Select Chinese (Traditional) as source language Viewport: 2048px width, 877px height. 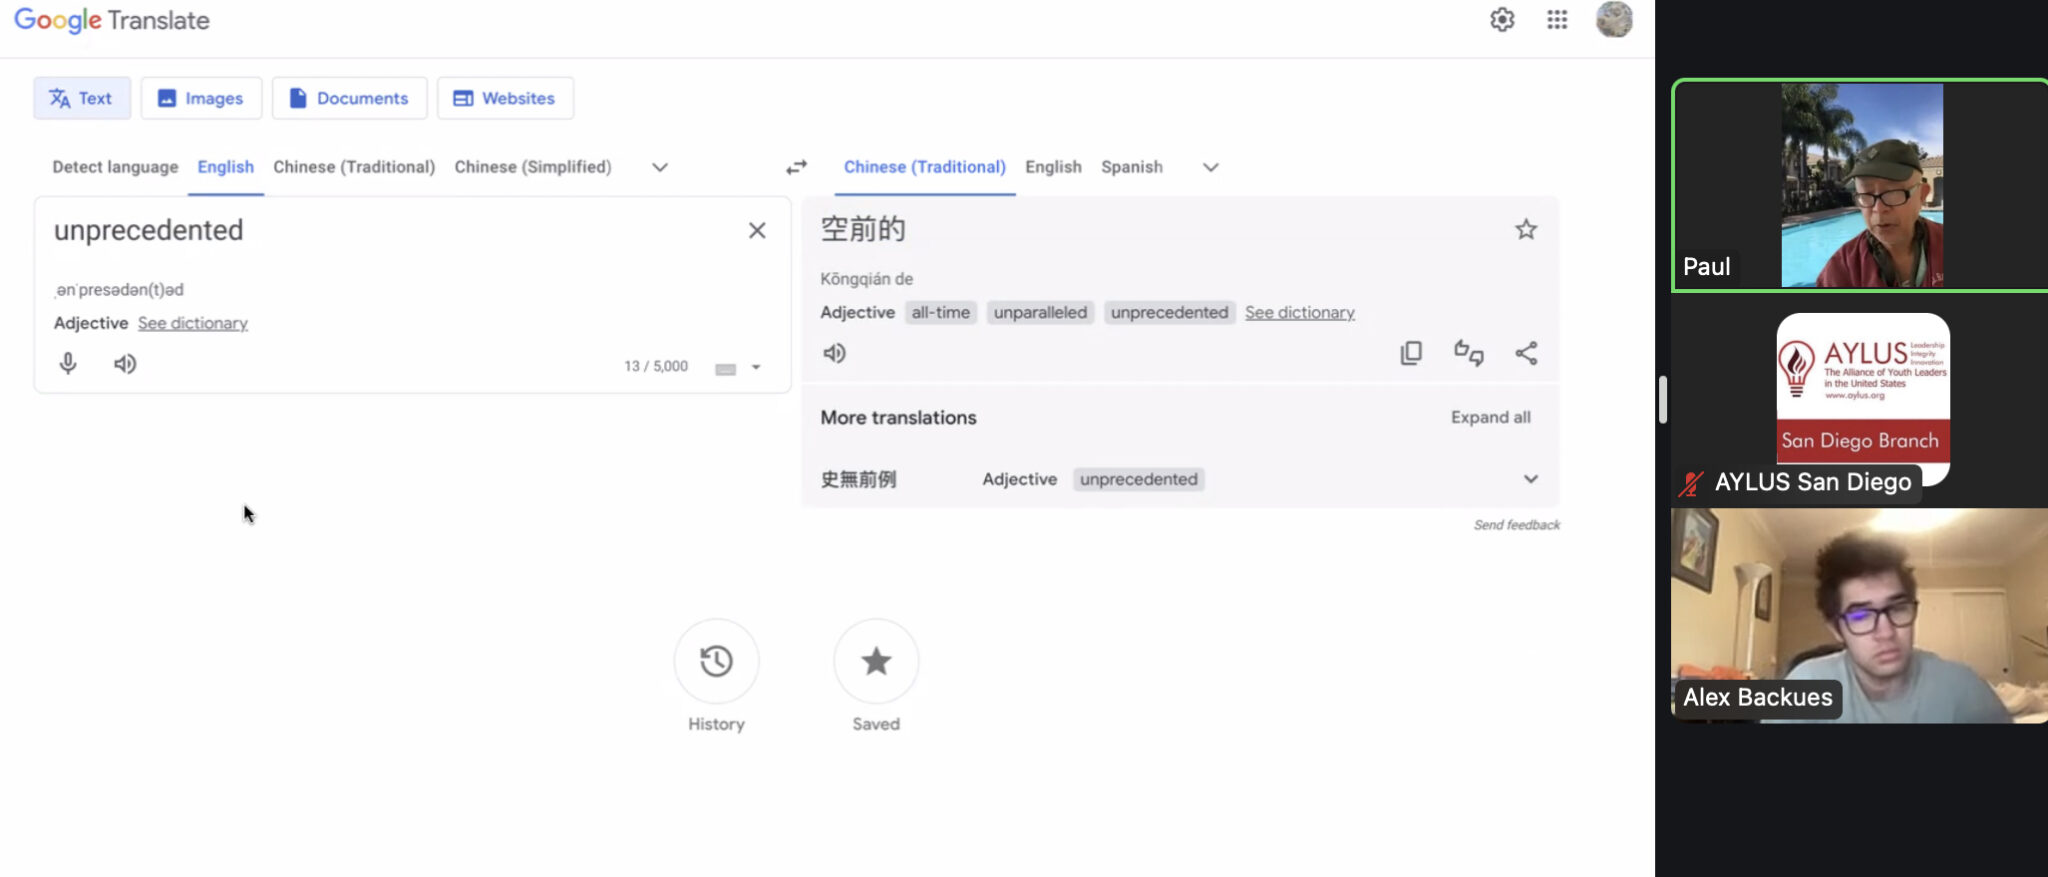click(x=354, y=167)
